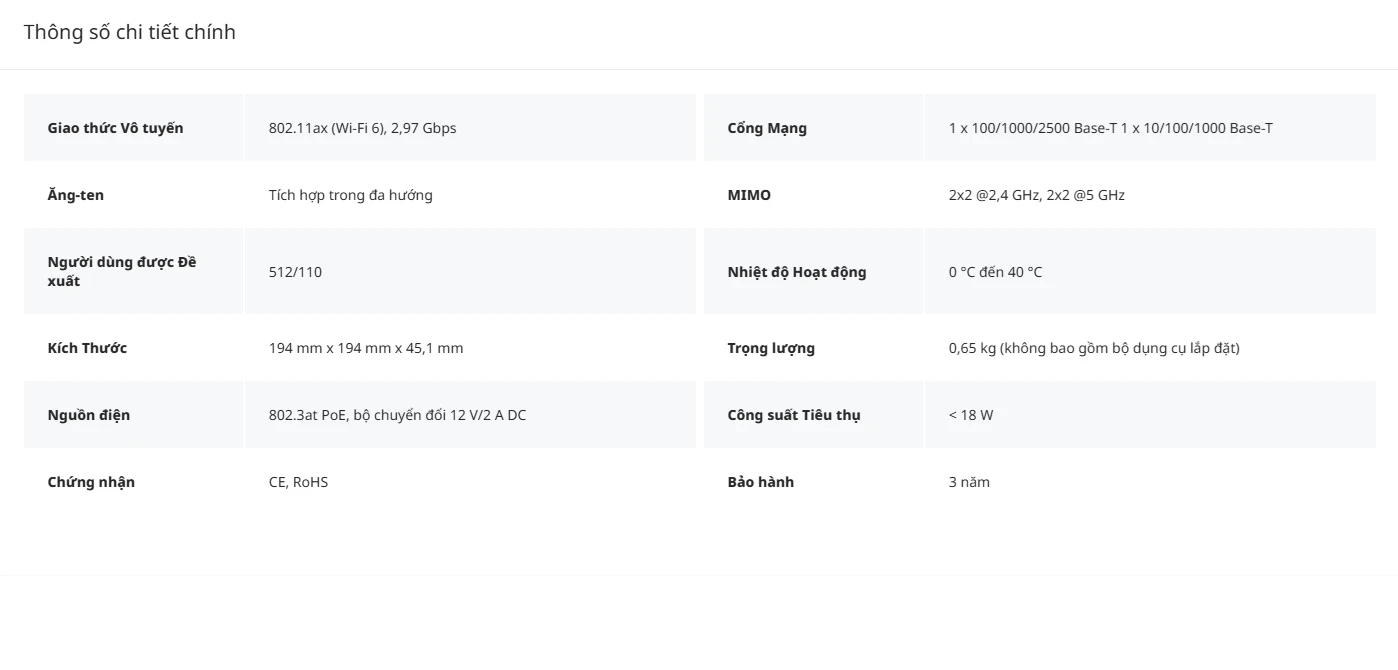Select the 'MIMO' label
This screenshot has width=1398, height=670.
tap(749, 195)
